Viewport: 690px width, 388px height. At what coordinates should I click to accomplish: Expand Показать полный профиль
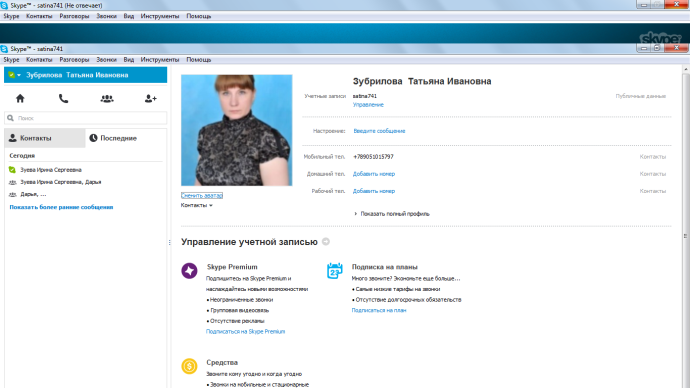[392, 214]
